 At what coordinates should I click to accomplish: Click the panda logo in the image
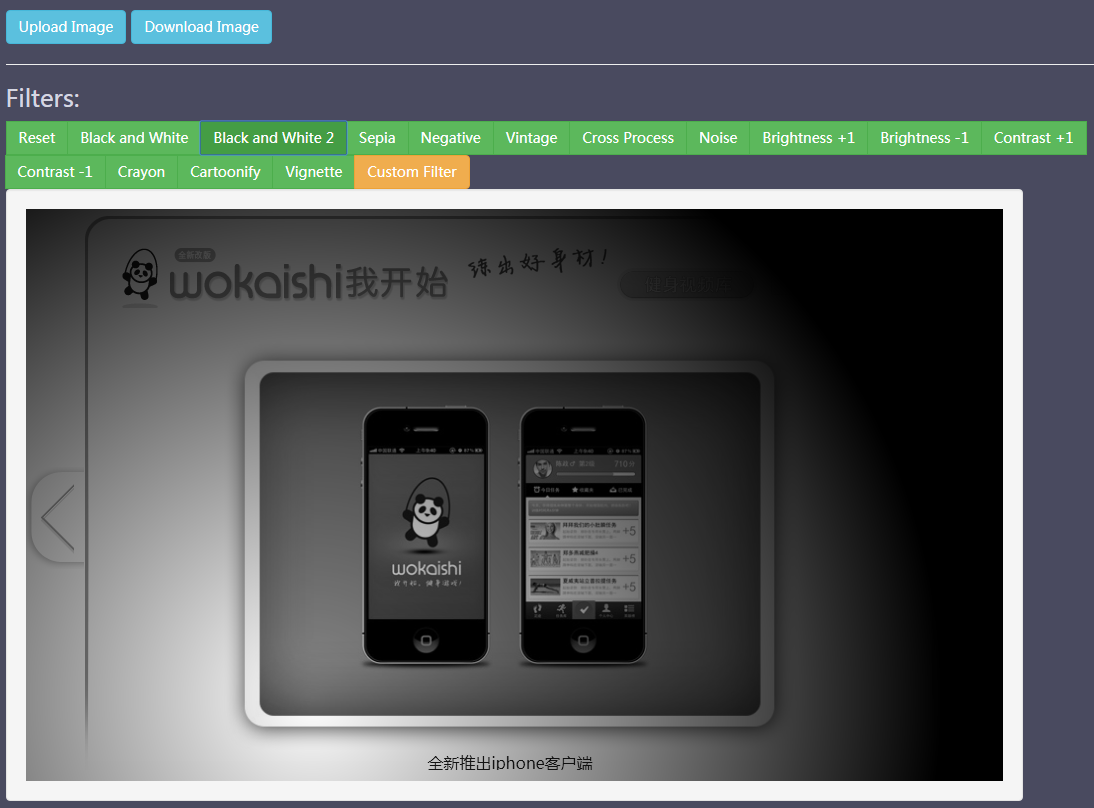click(x=140, y=277)
